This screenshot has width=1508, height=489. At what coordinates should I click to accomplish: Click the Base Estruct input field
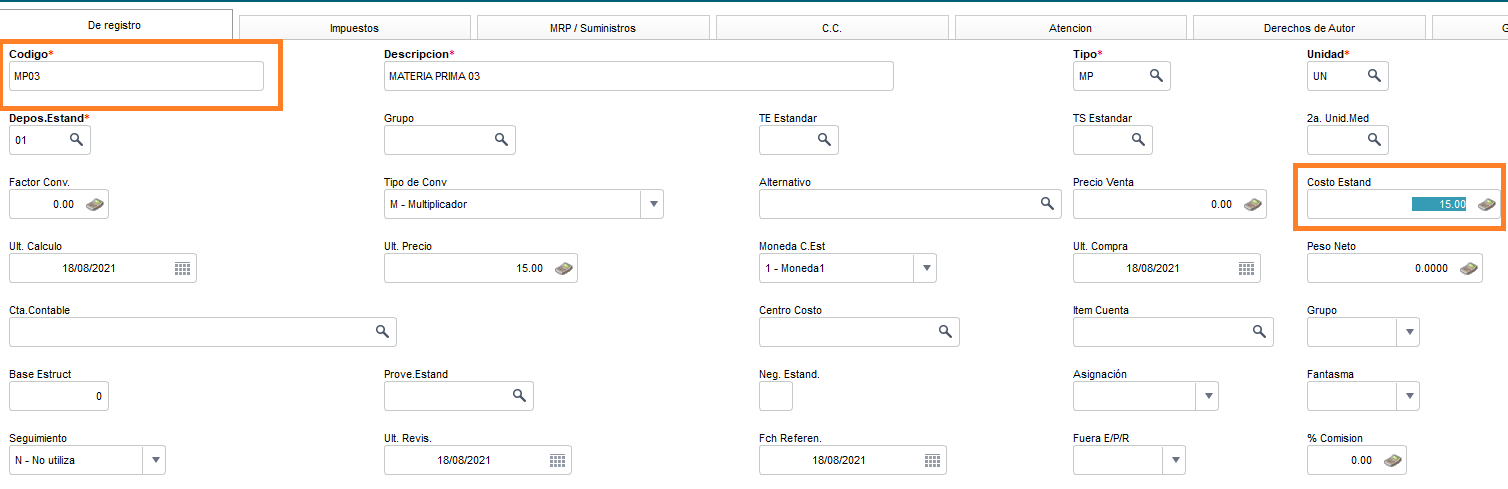[59, 396]
